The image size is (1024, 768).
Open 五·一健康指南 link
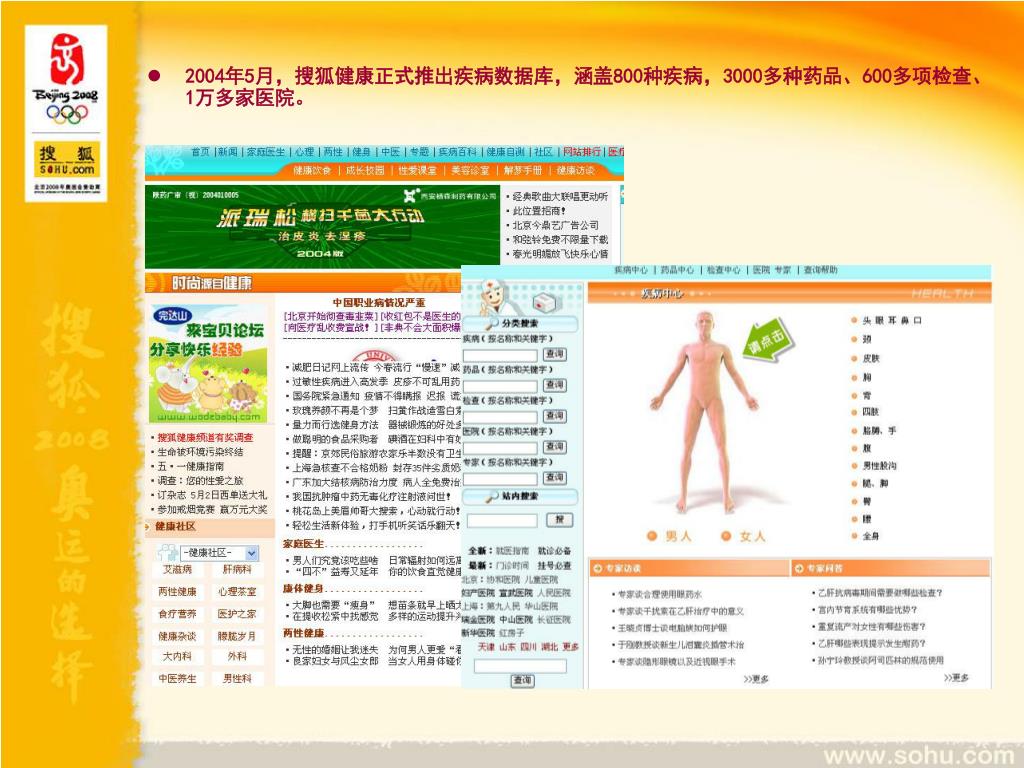point(191,466)
